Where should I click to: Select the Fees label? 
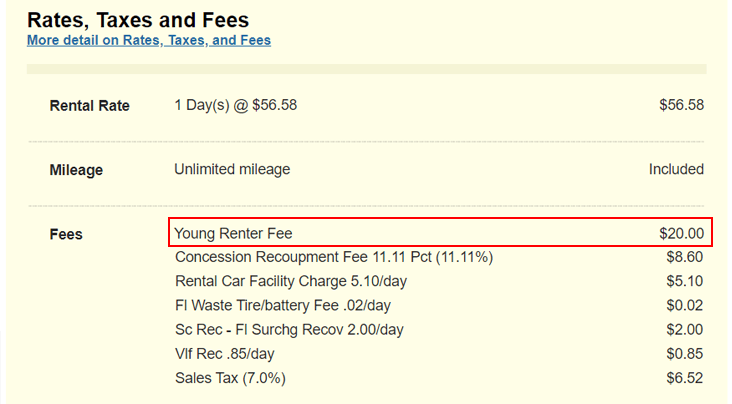coord(66,234)
